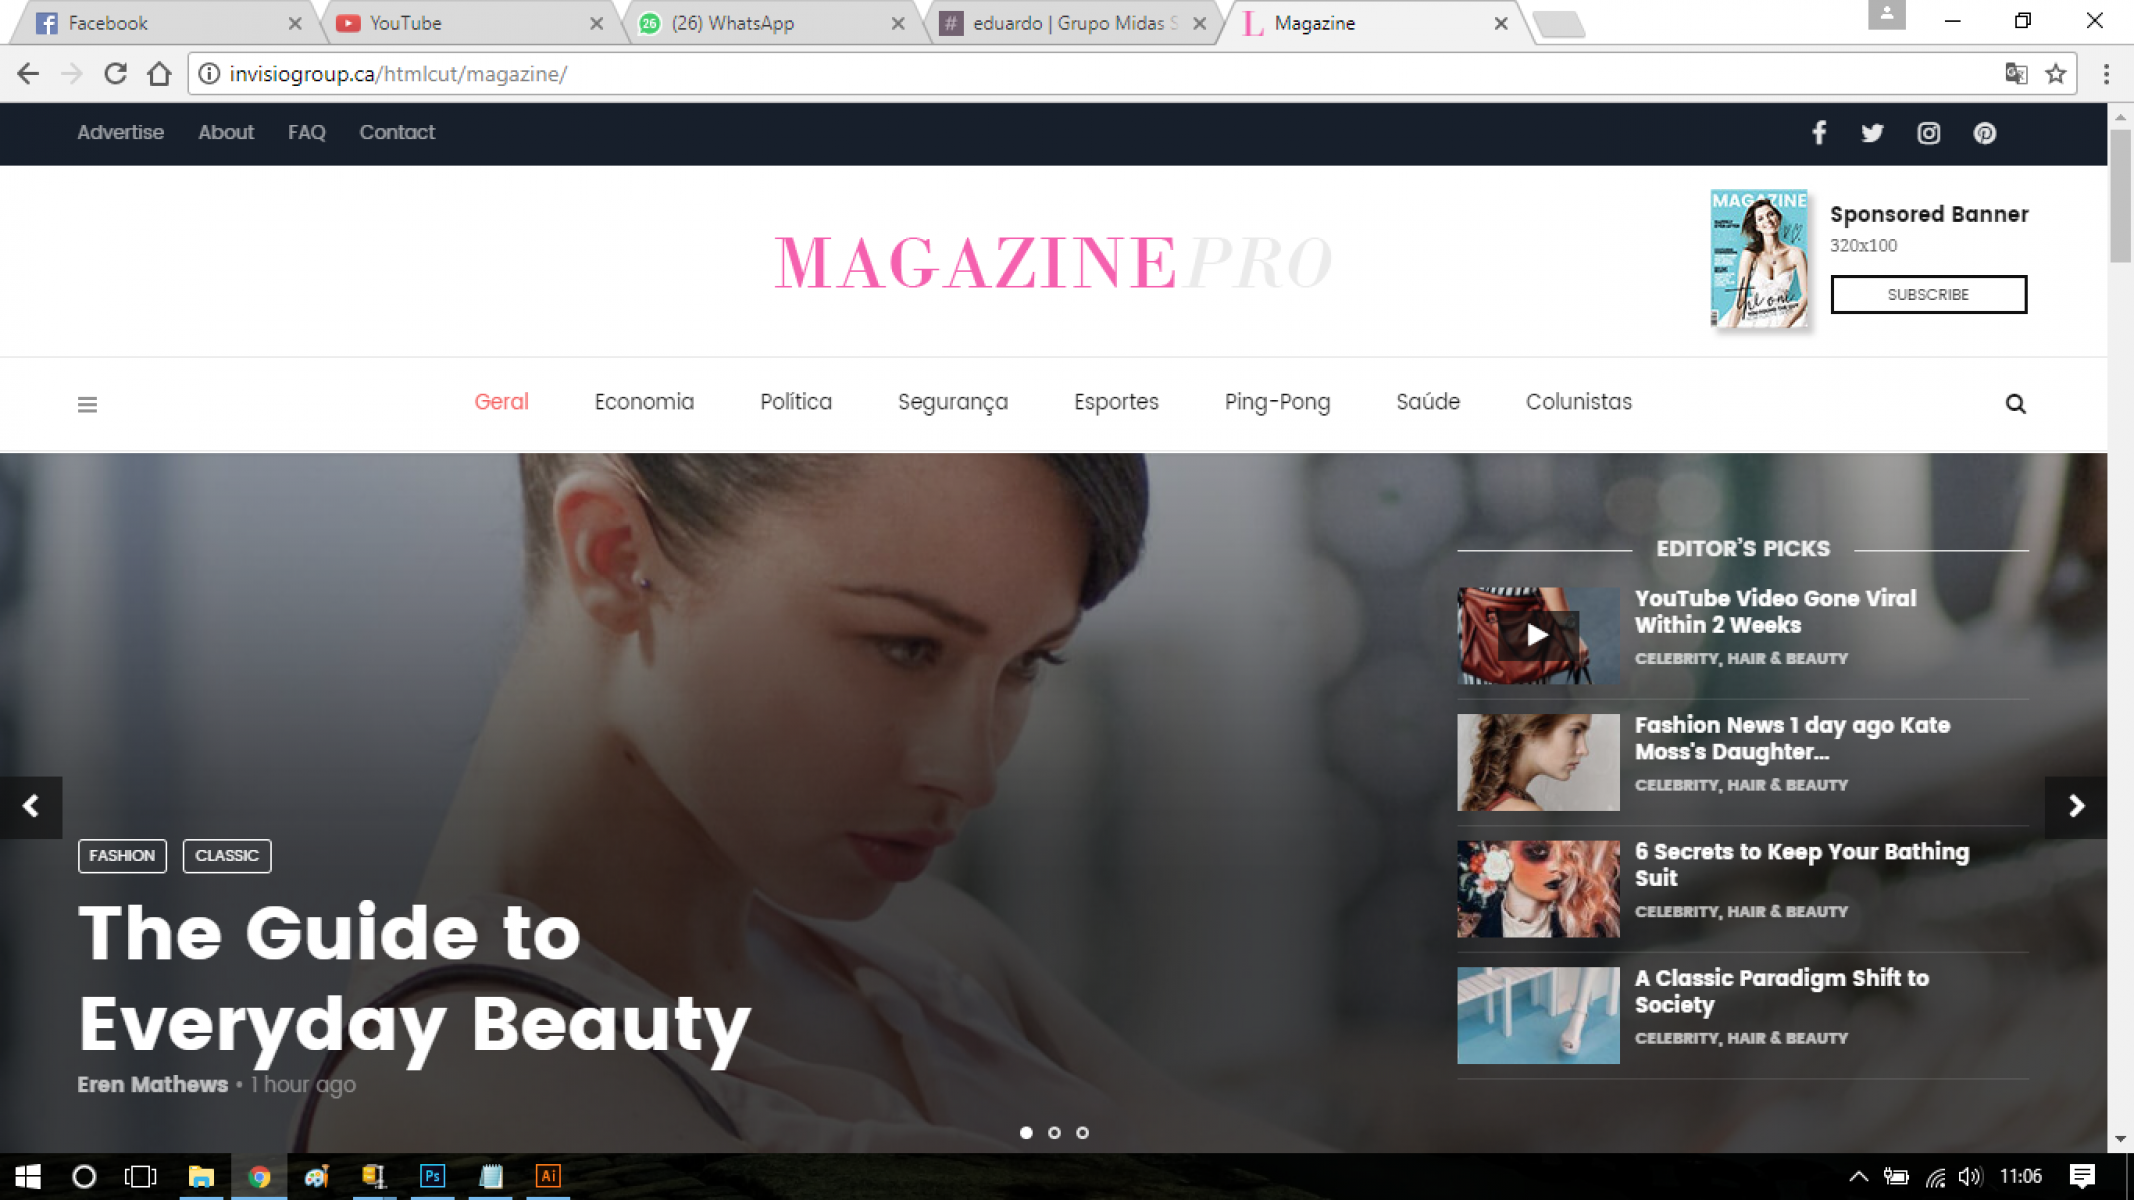Reload the page with refresh icon
The height and width of the screenshot is (1200, 2134).
[x=115, y=74]
